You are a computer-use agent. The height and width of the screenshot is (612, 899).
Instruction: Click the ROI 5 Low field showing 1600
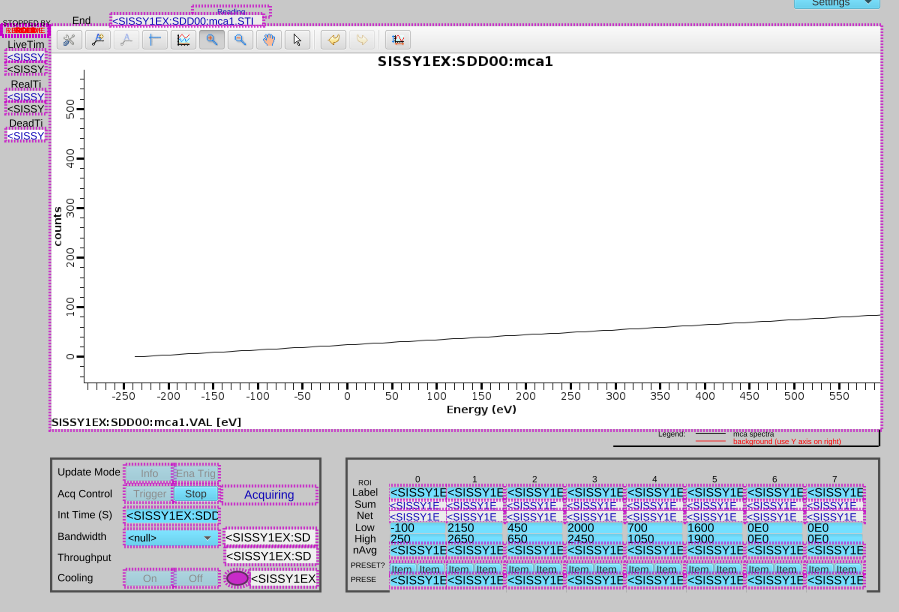tap(715, 528)
